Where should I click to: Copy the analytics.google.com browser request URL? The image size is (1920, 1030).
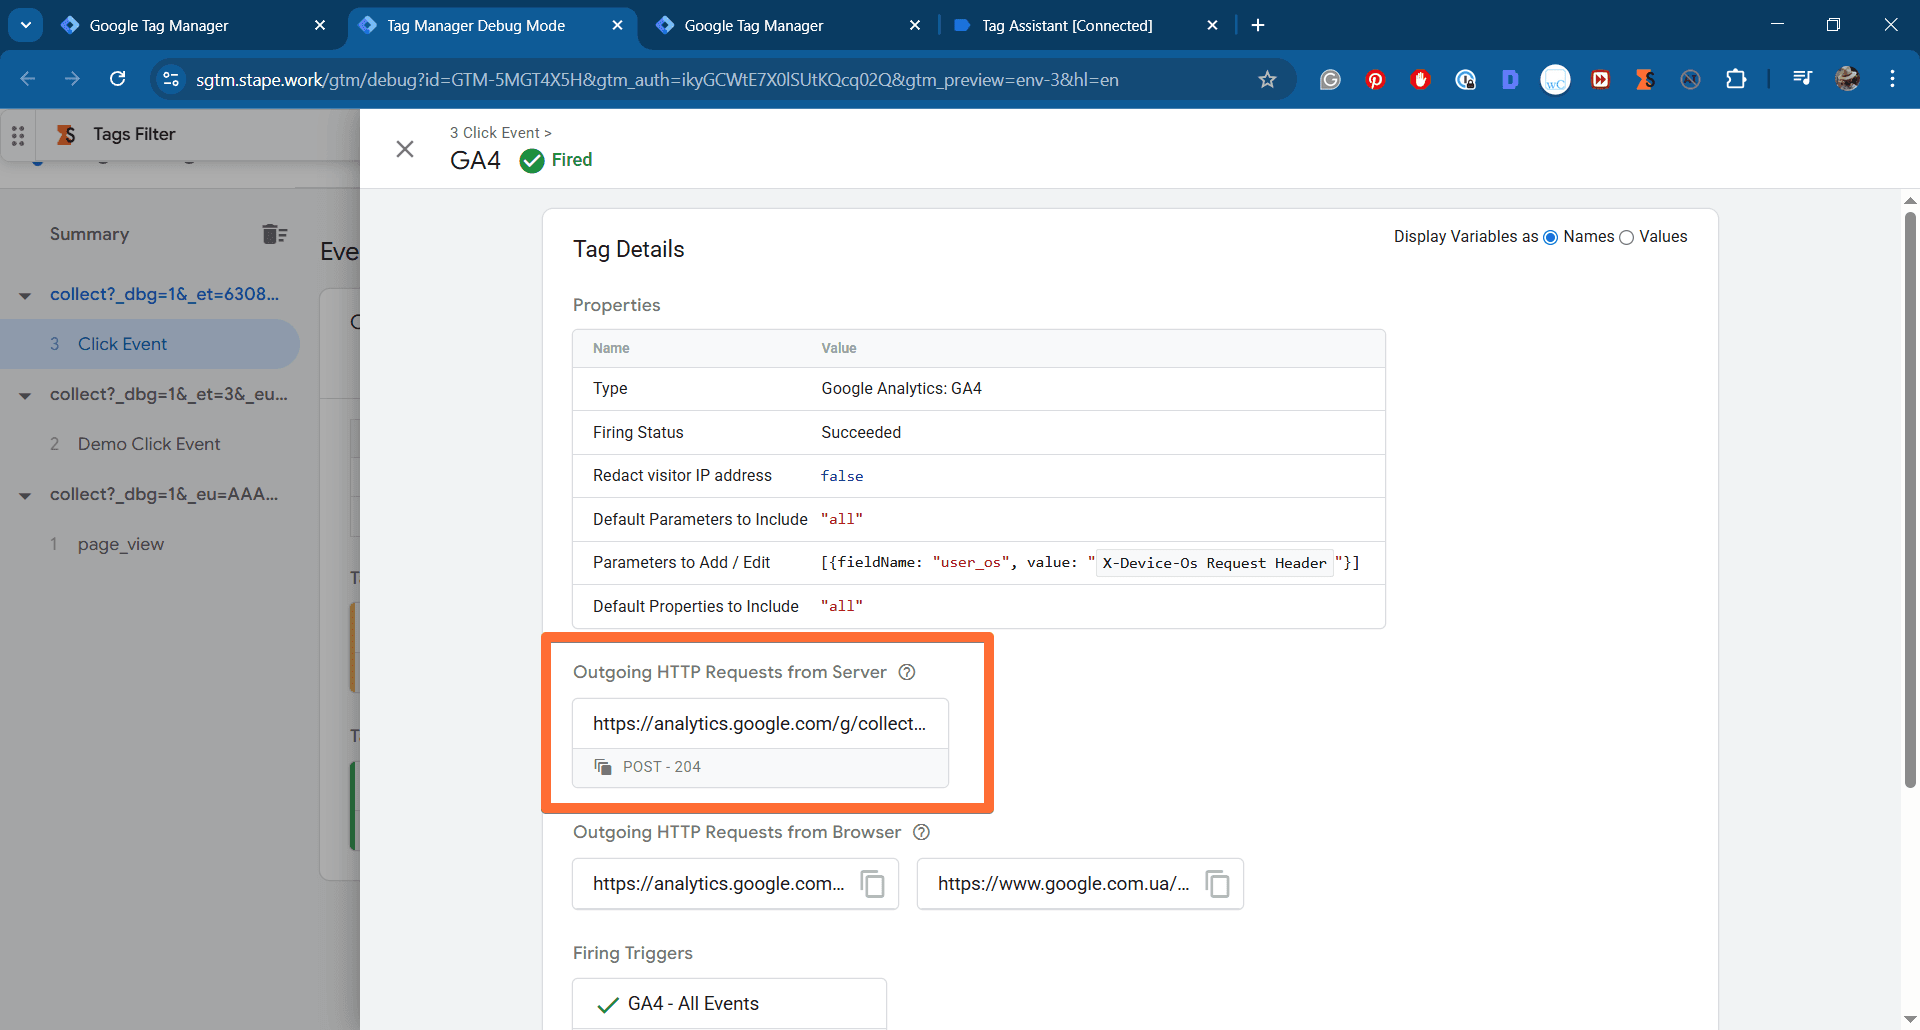(x=872, y=884)
